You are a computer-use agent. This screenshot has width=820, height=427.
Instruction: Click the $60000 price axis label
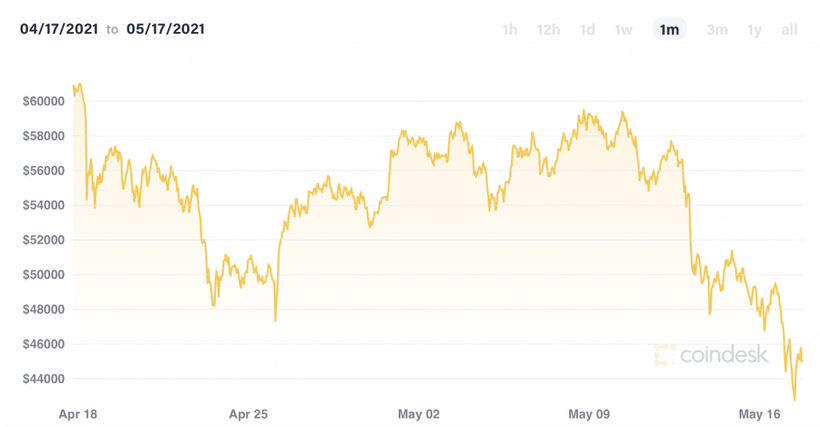pyautogui.click(x=43, y=101)
